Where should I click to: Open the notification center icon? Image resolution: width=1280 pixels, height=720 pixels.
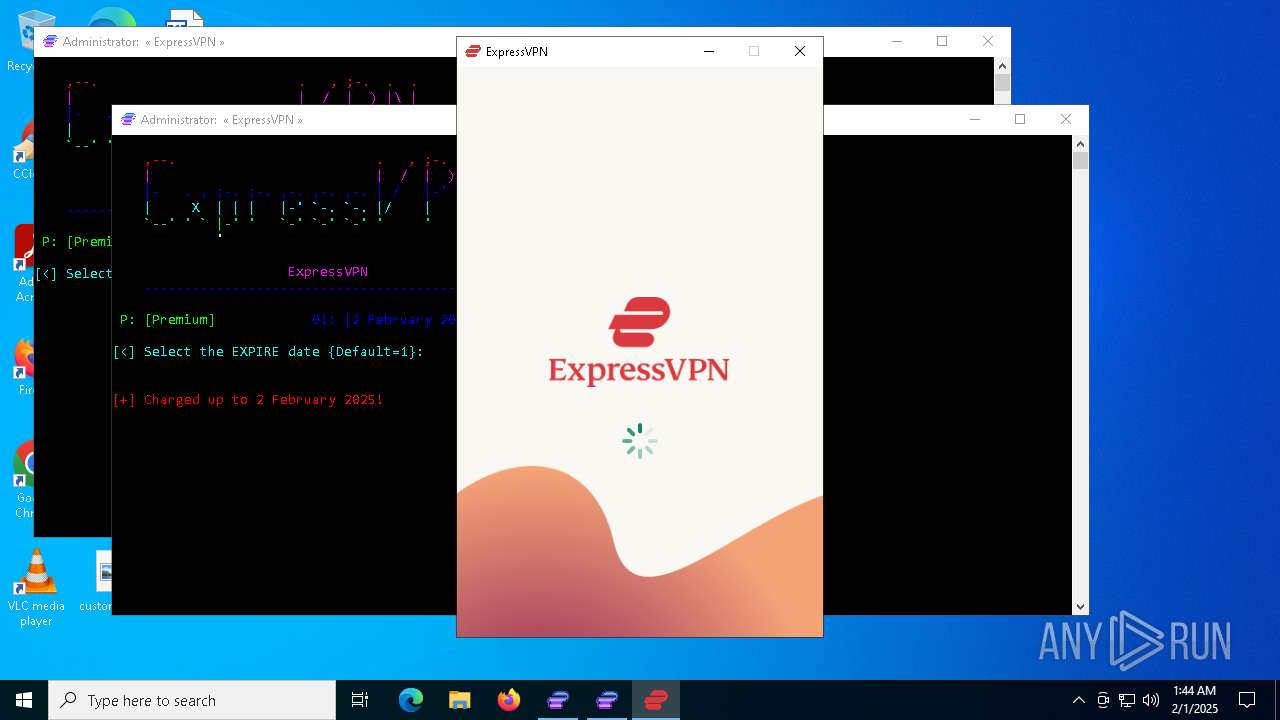1247,700
